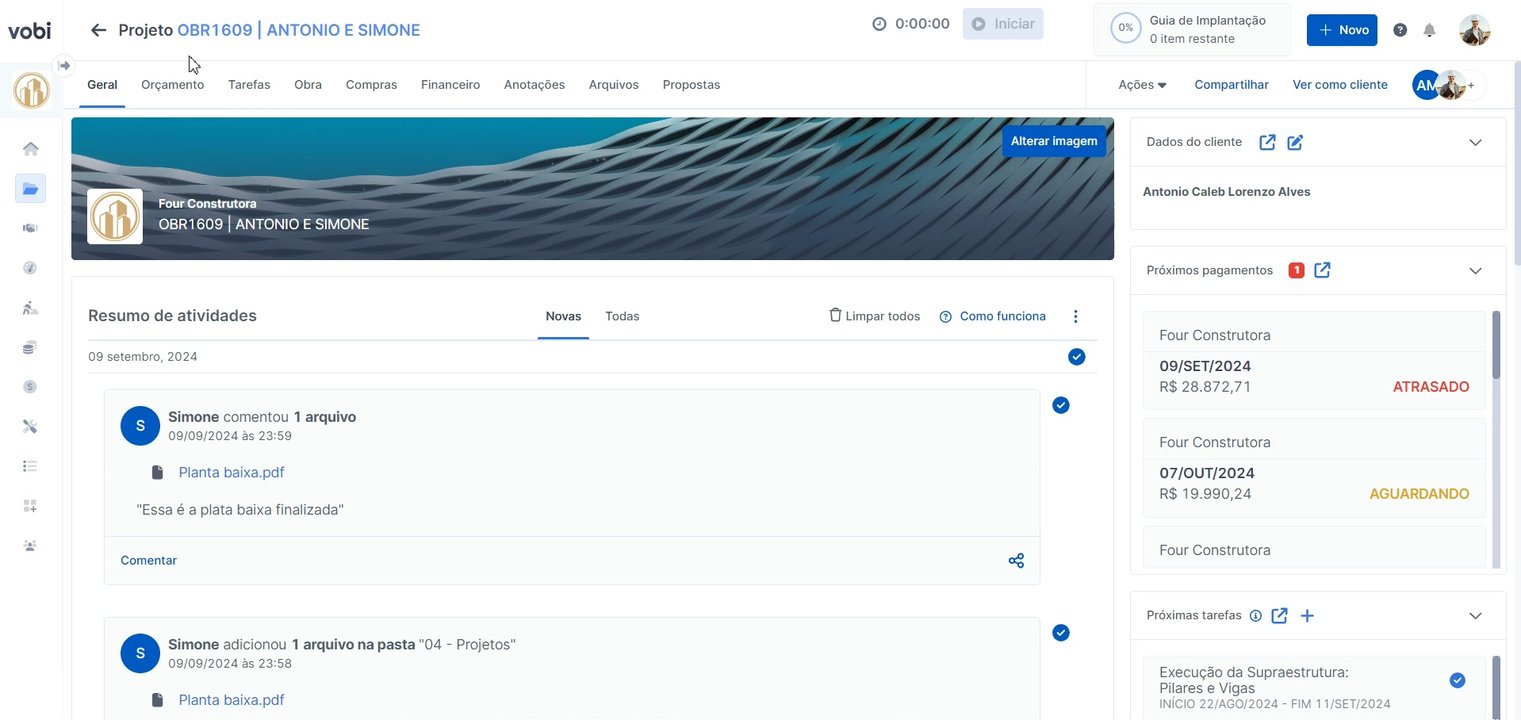
Task: Open Próximos pagamentos in new window
Action: [1322, 270]
